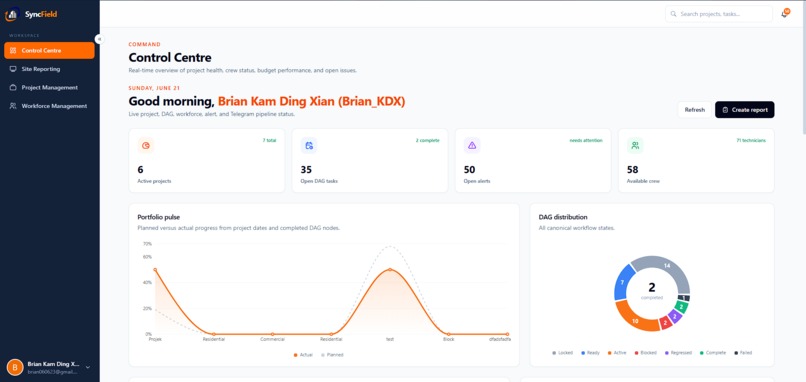The height and width of the screenshot is (382, 806).
Task: Click the Locked legend entry
Action: pos(562,353)
